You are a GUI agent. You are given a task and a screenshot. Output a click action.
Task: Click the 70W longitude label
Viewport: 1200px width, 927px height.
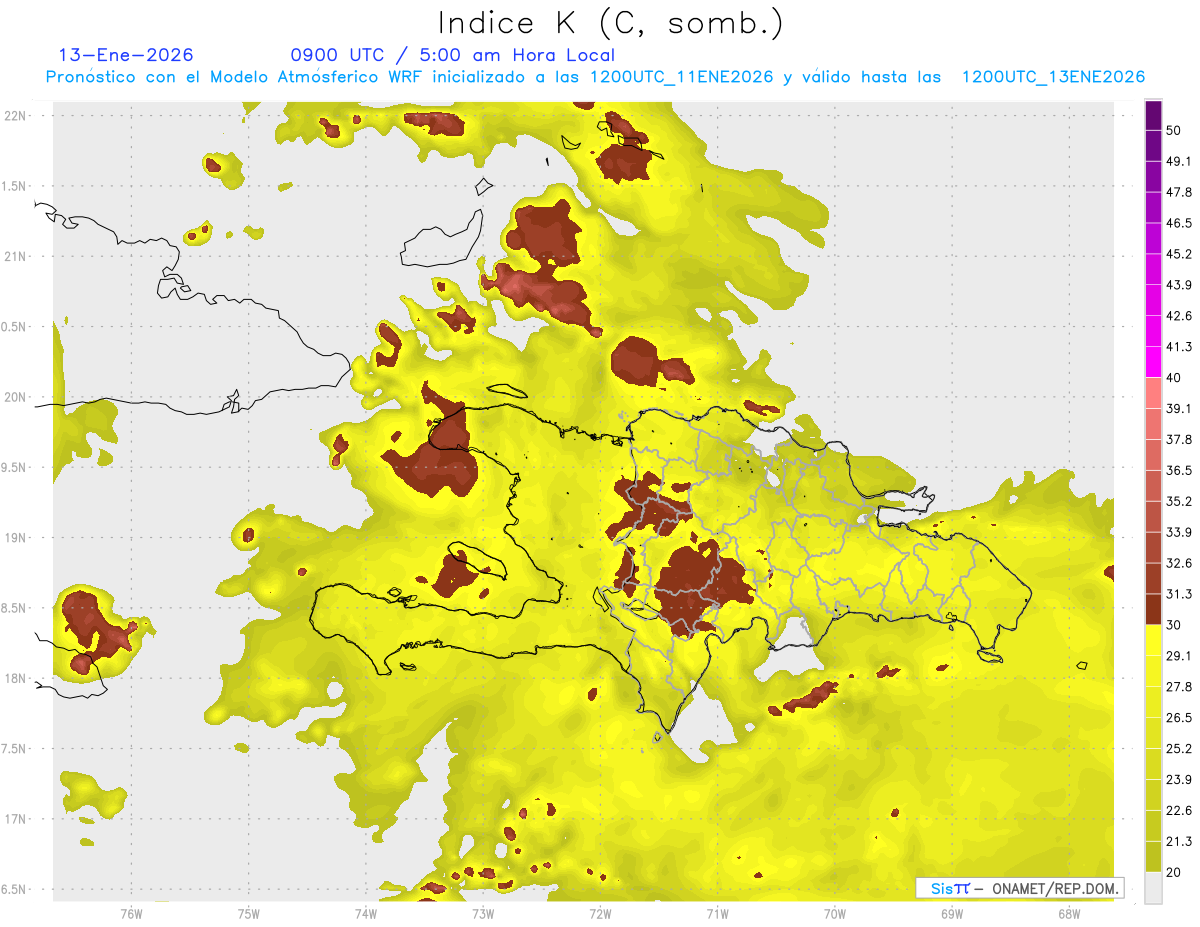coord(835,914)
